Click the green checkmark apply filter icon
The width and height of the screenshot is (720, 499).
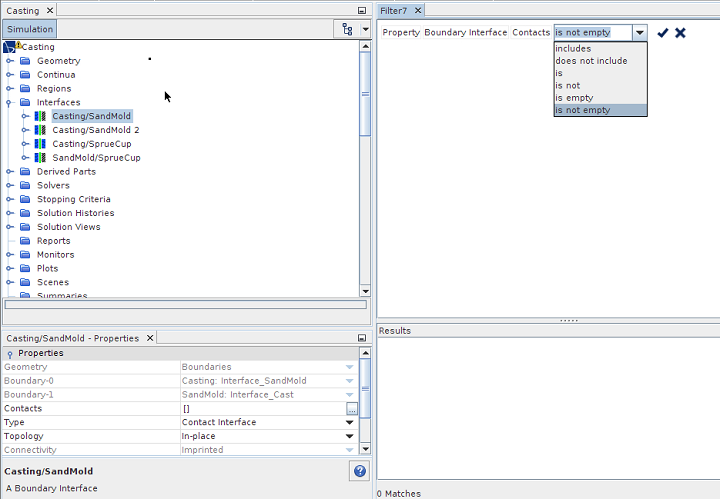point(662,33)
